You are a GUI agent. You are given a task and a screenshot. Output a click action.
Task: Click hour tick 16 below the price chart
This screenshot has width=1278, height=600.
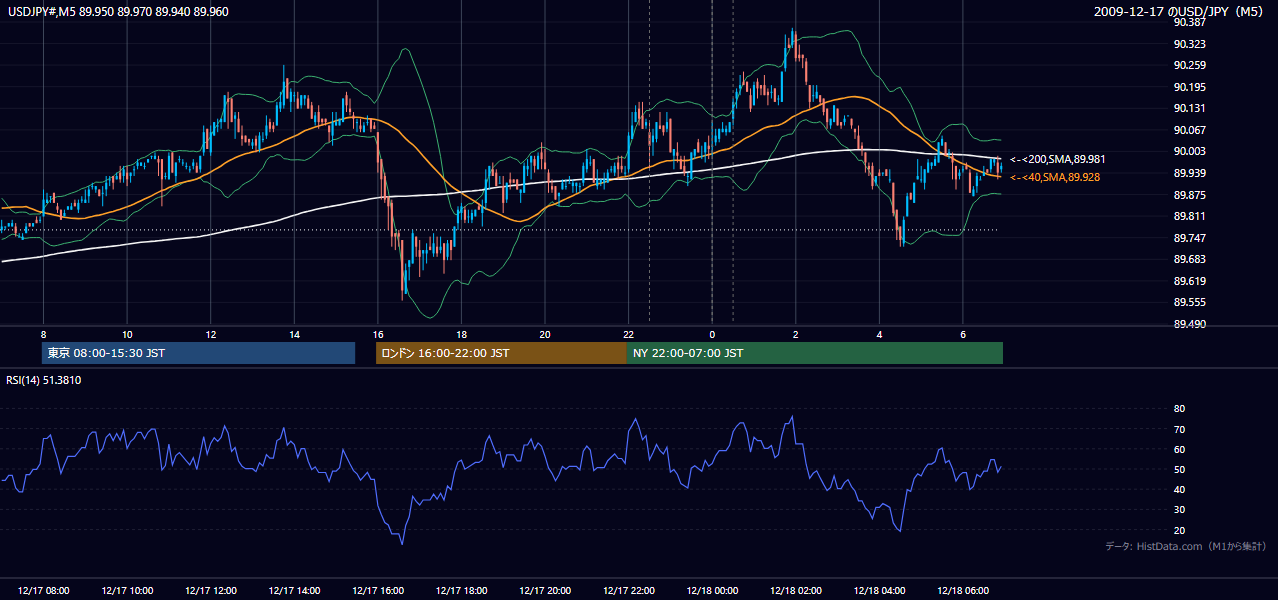click(x=378, y=334)
